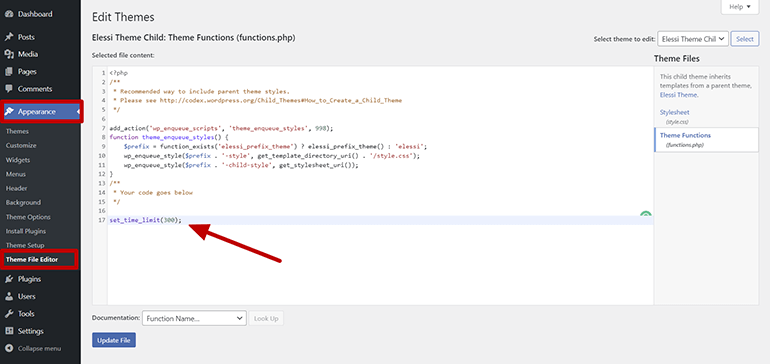This screenshot has width=770, height=364.
Task: Click the Comments speech bubble icon
Action: pyautogui.click(x=9, y=89)
